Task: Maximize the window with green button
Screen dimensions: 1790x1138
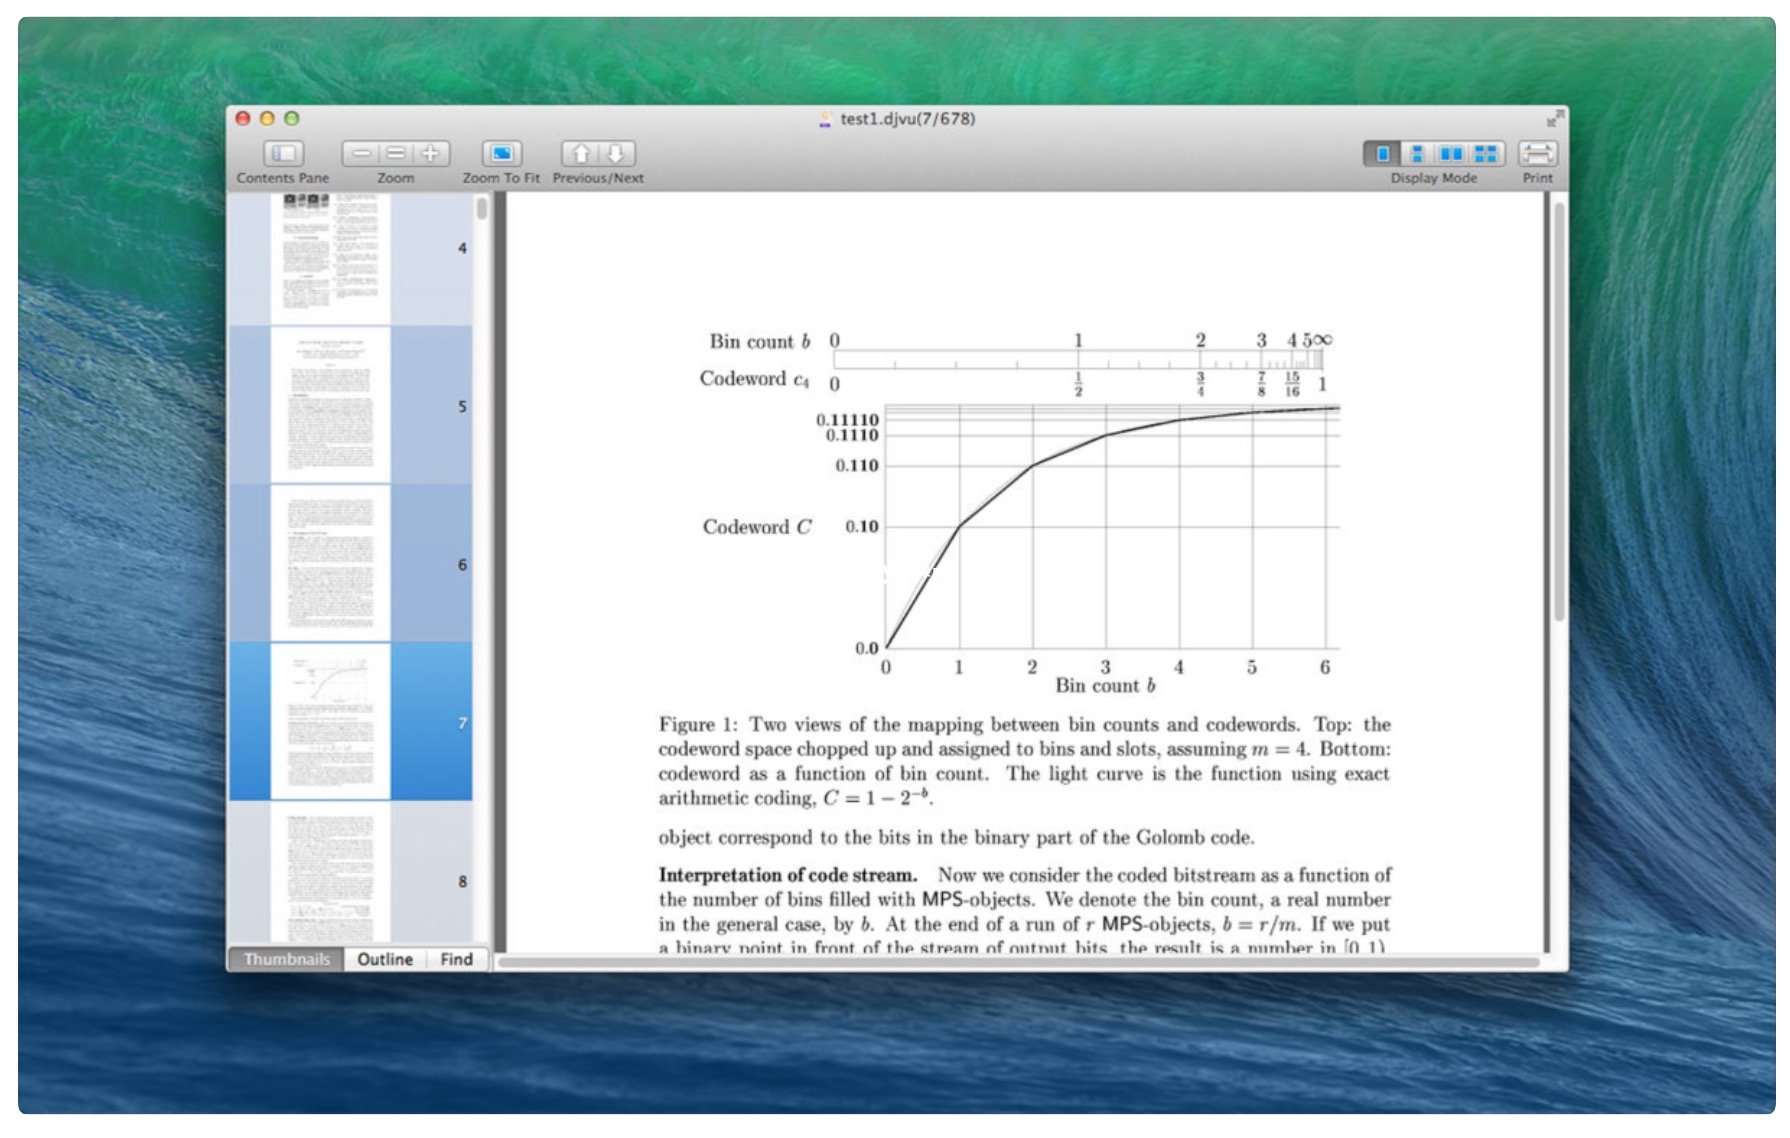Action: click(x=292, y=118)
